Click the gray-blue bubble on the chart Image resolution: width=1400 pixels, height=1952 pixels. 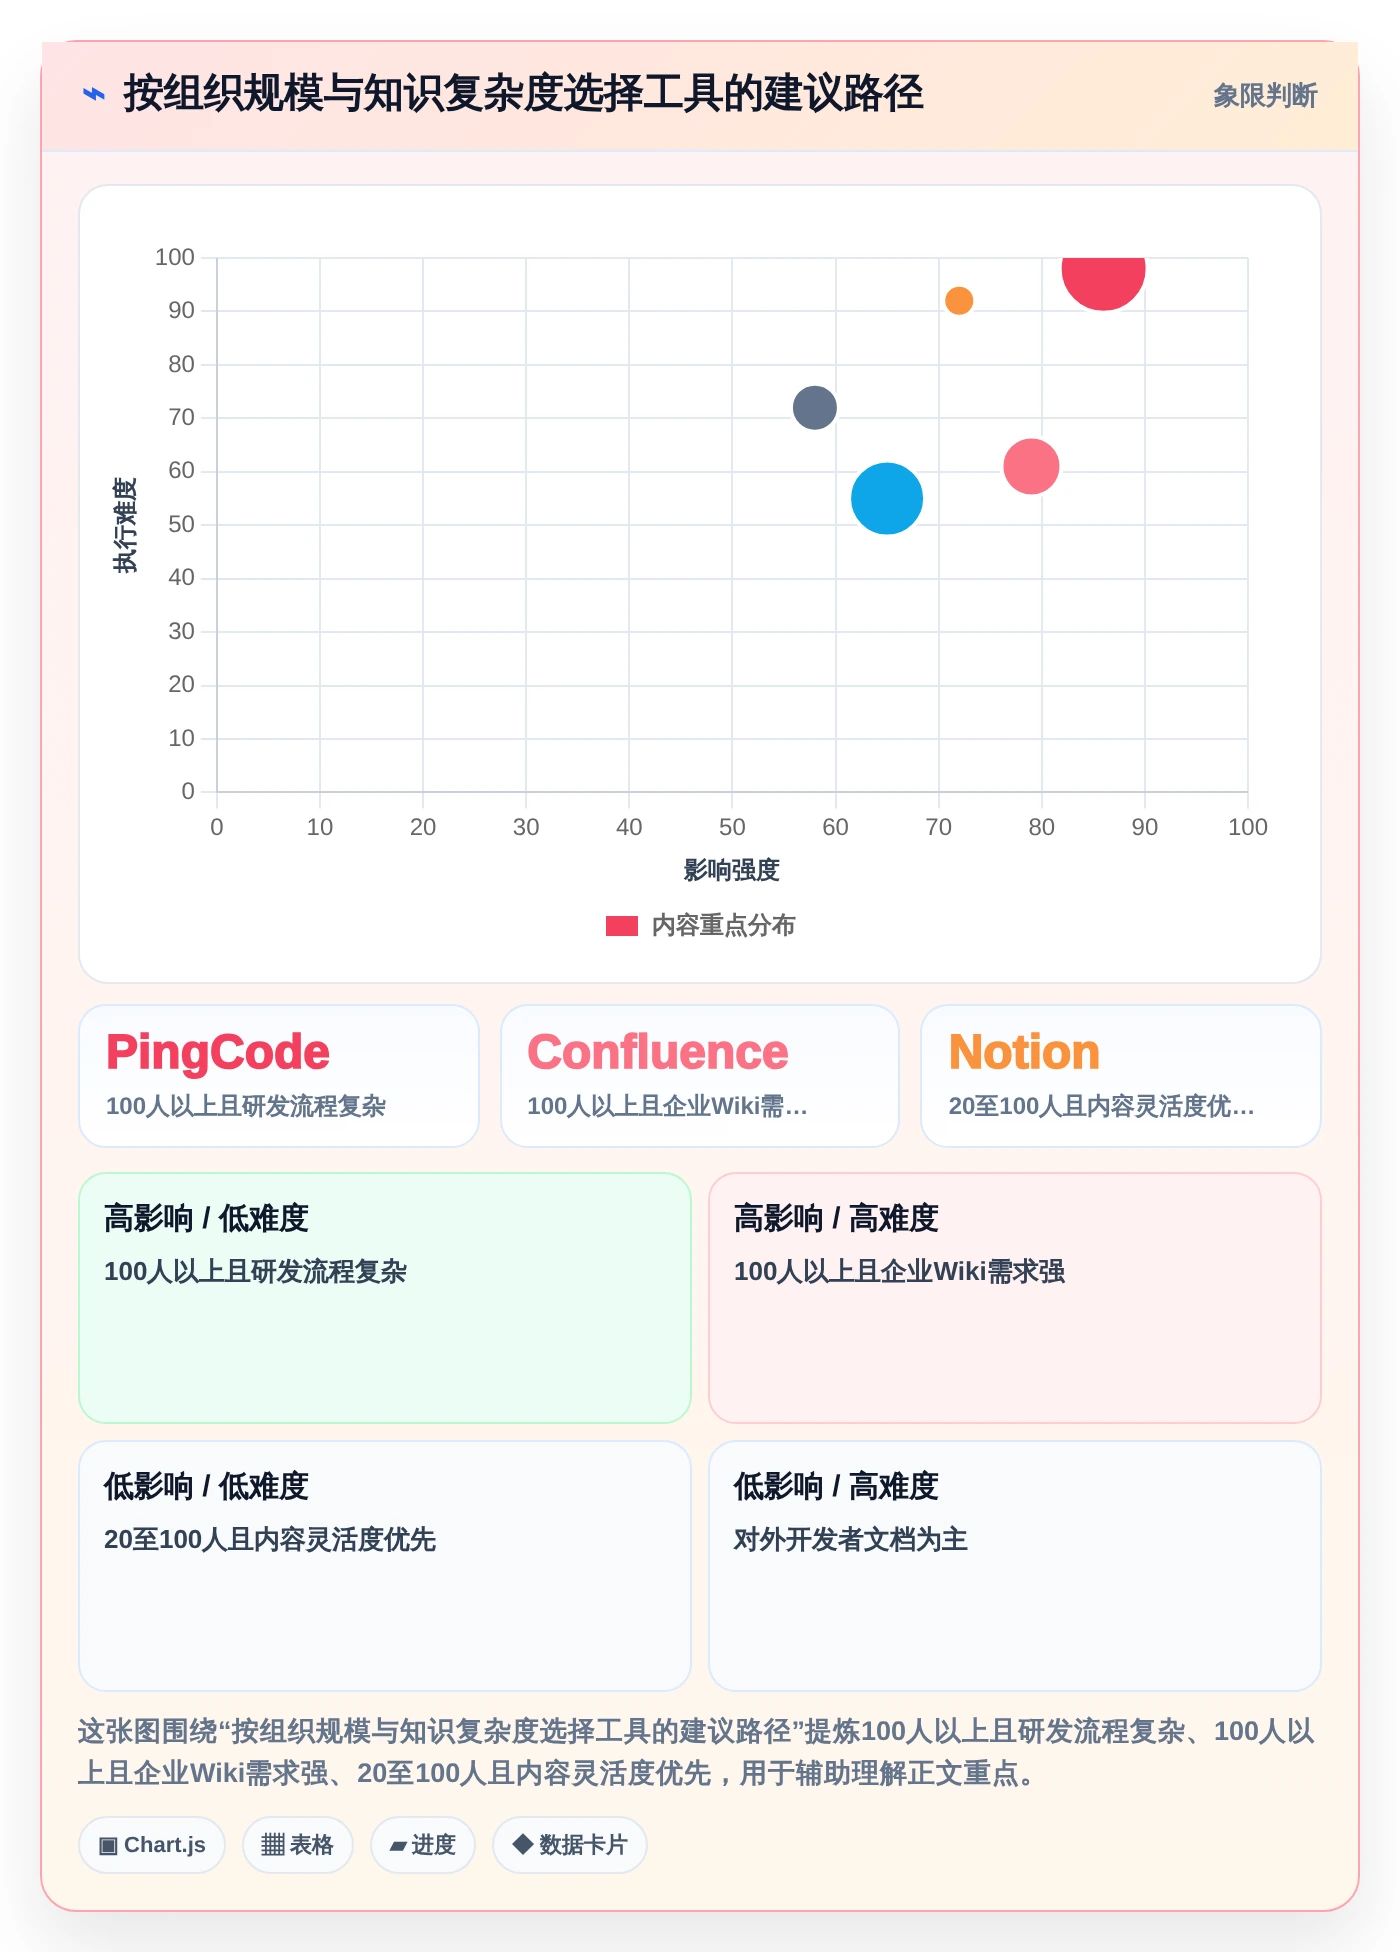(x=815, y=407)
